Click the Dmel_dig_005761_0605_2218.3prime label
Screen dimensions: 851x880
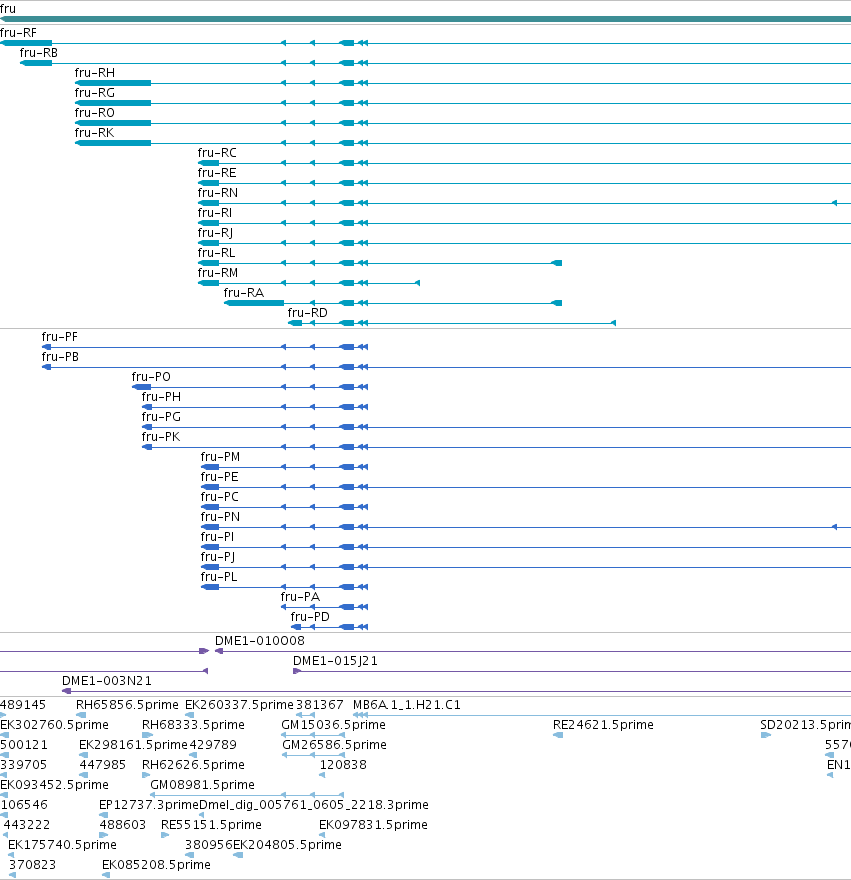[314, 805]
